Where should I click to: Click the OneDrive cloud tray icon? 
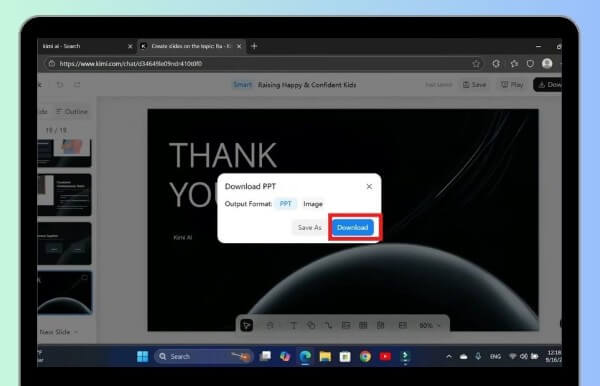tap(463, 357)
